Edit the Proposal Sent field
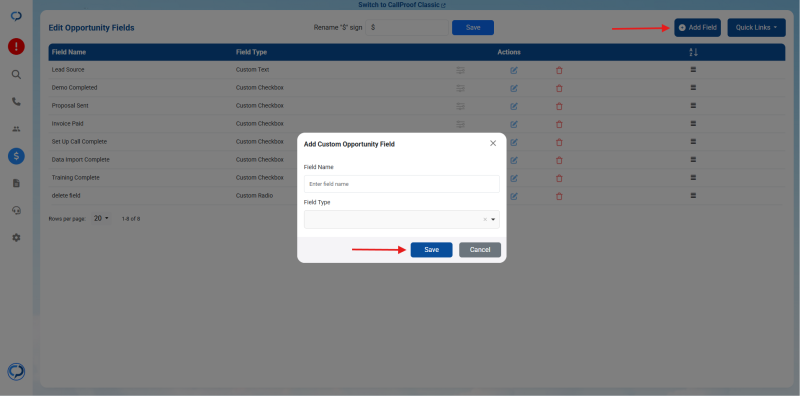Image resolution: width=800 pixels, height=396 pixels. click(x=514, y=106)
